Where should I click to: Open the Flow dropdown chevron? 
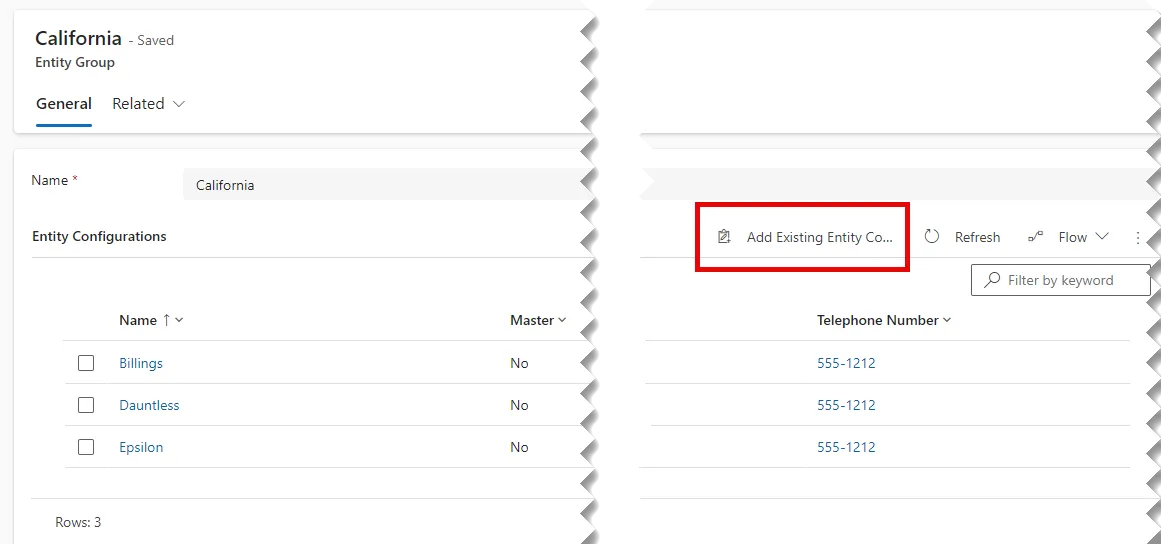click(x=1102, y=237)
